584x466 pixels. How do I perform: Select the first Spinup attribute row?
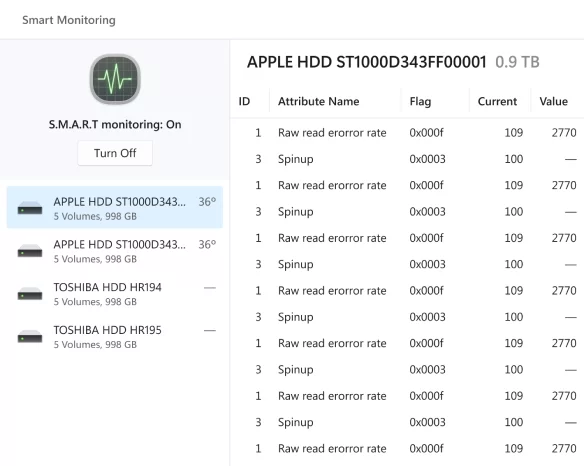[407, 159]
